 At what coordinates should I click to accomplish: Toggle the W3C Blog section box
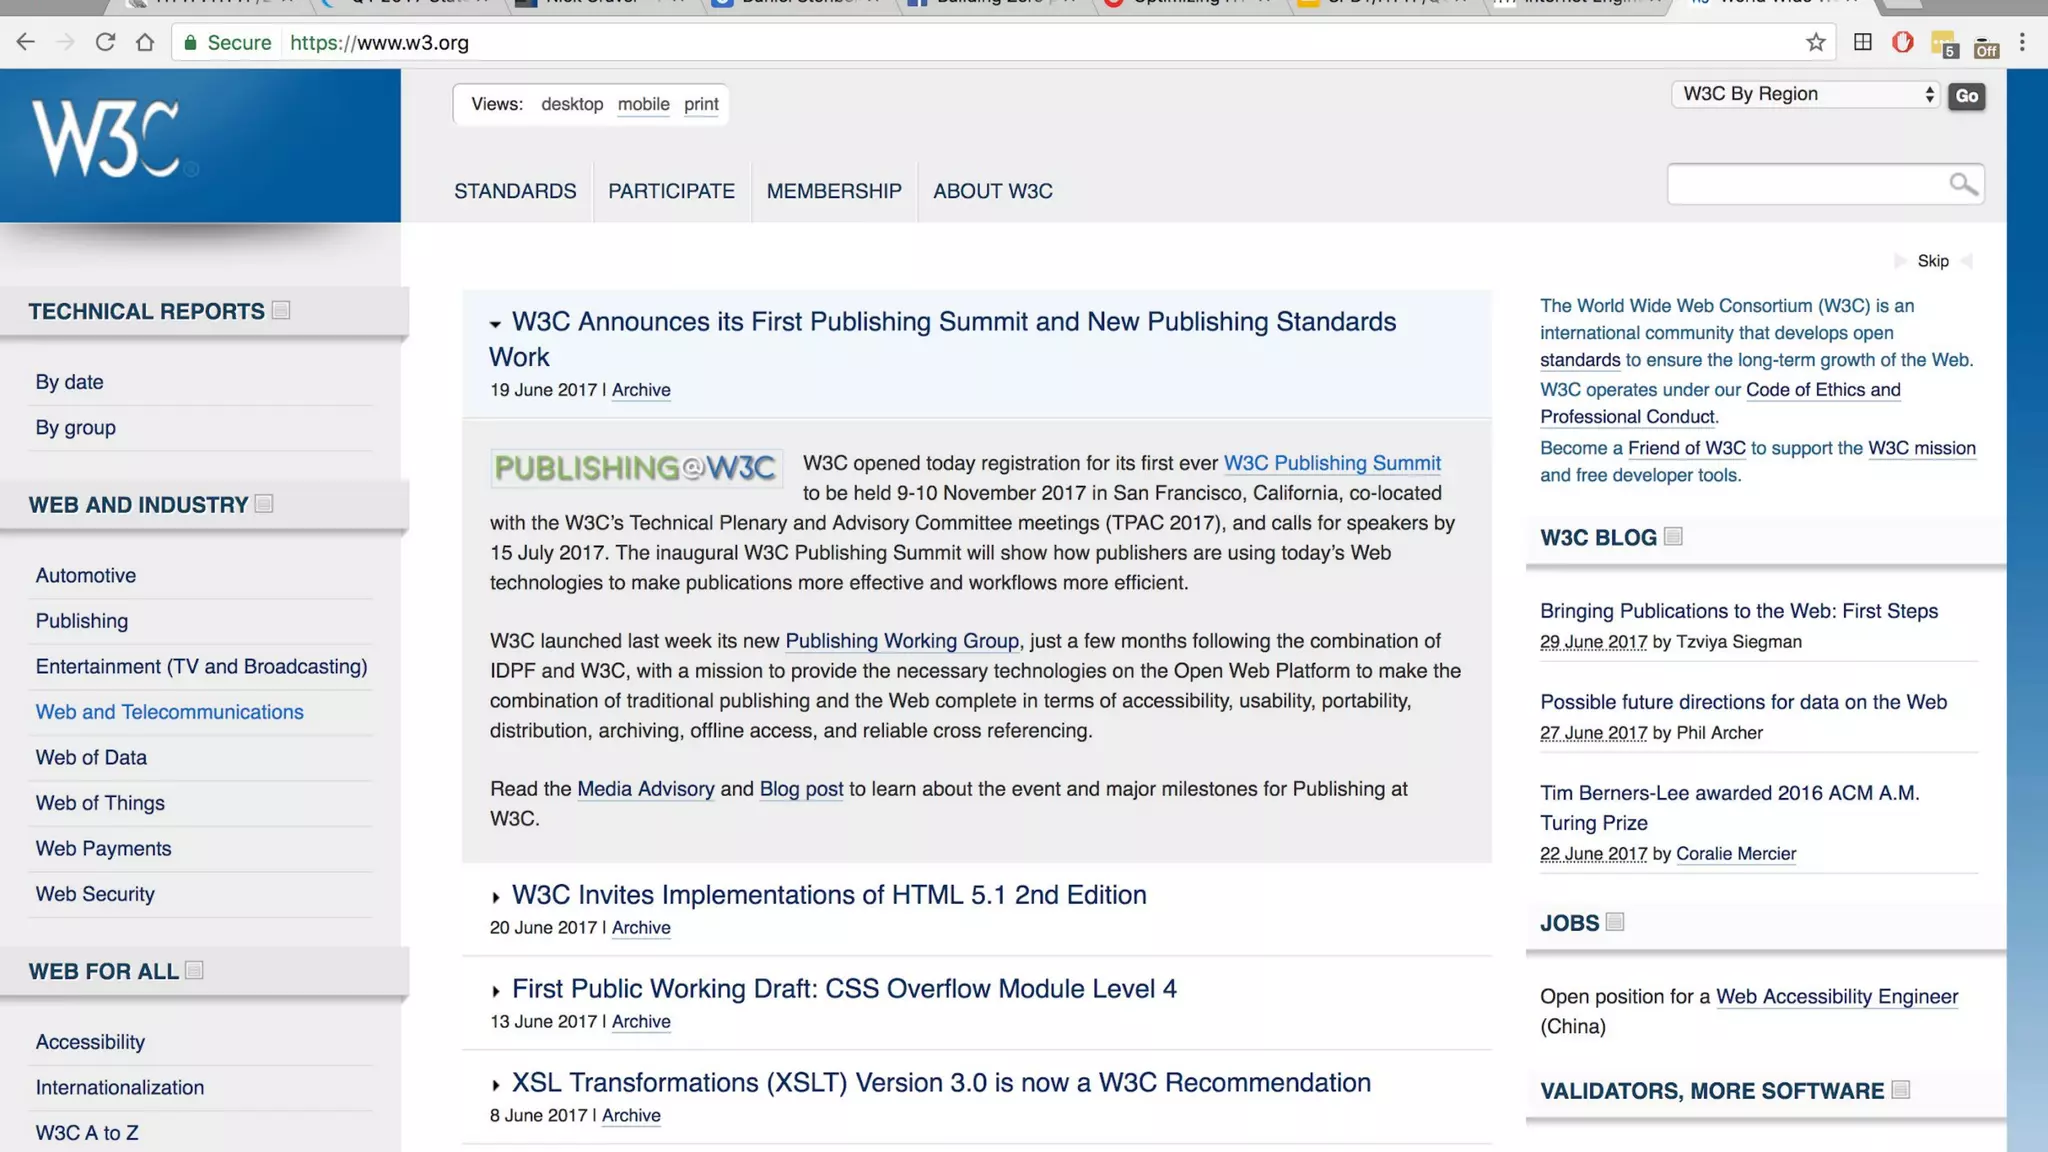pyautogui.click(x=1673, y=536)
